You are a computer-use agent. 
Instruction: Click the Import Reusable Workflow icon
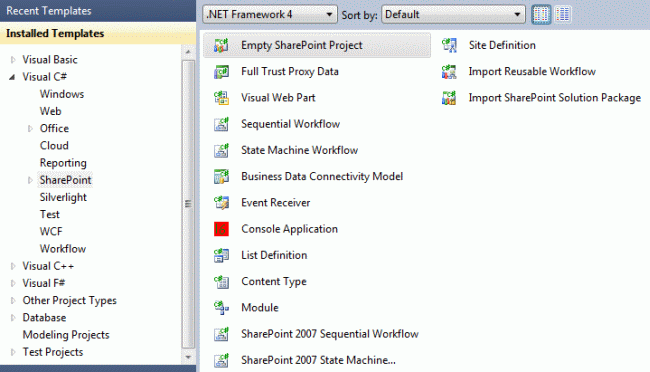(449, 71)
